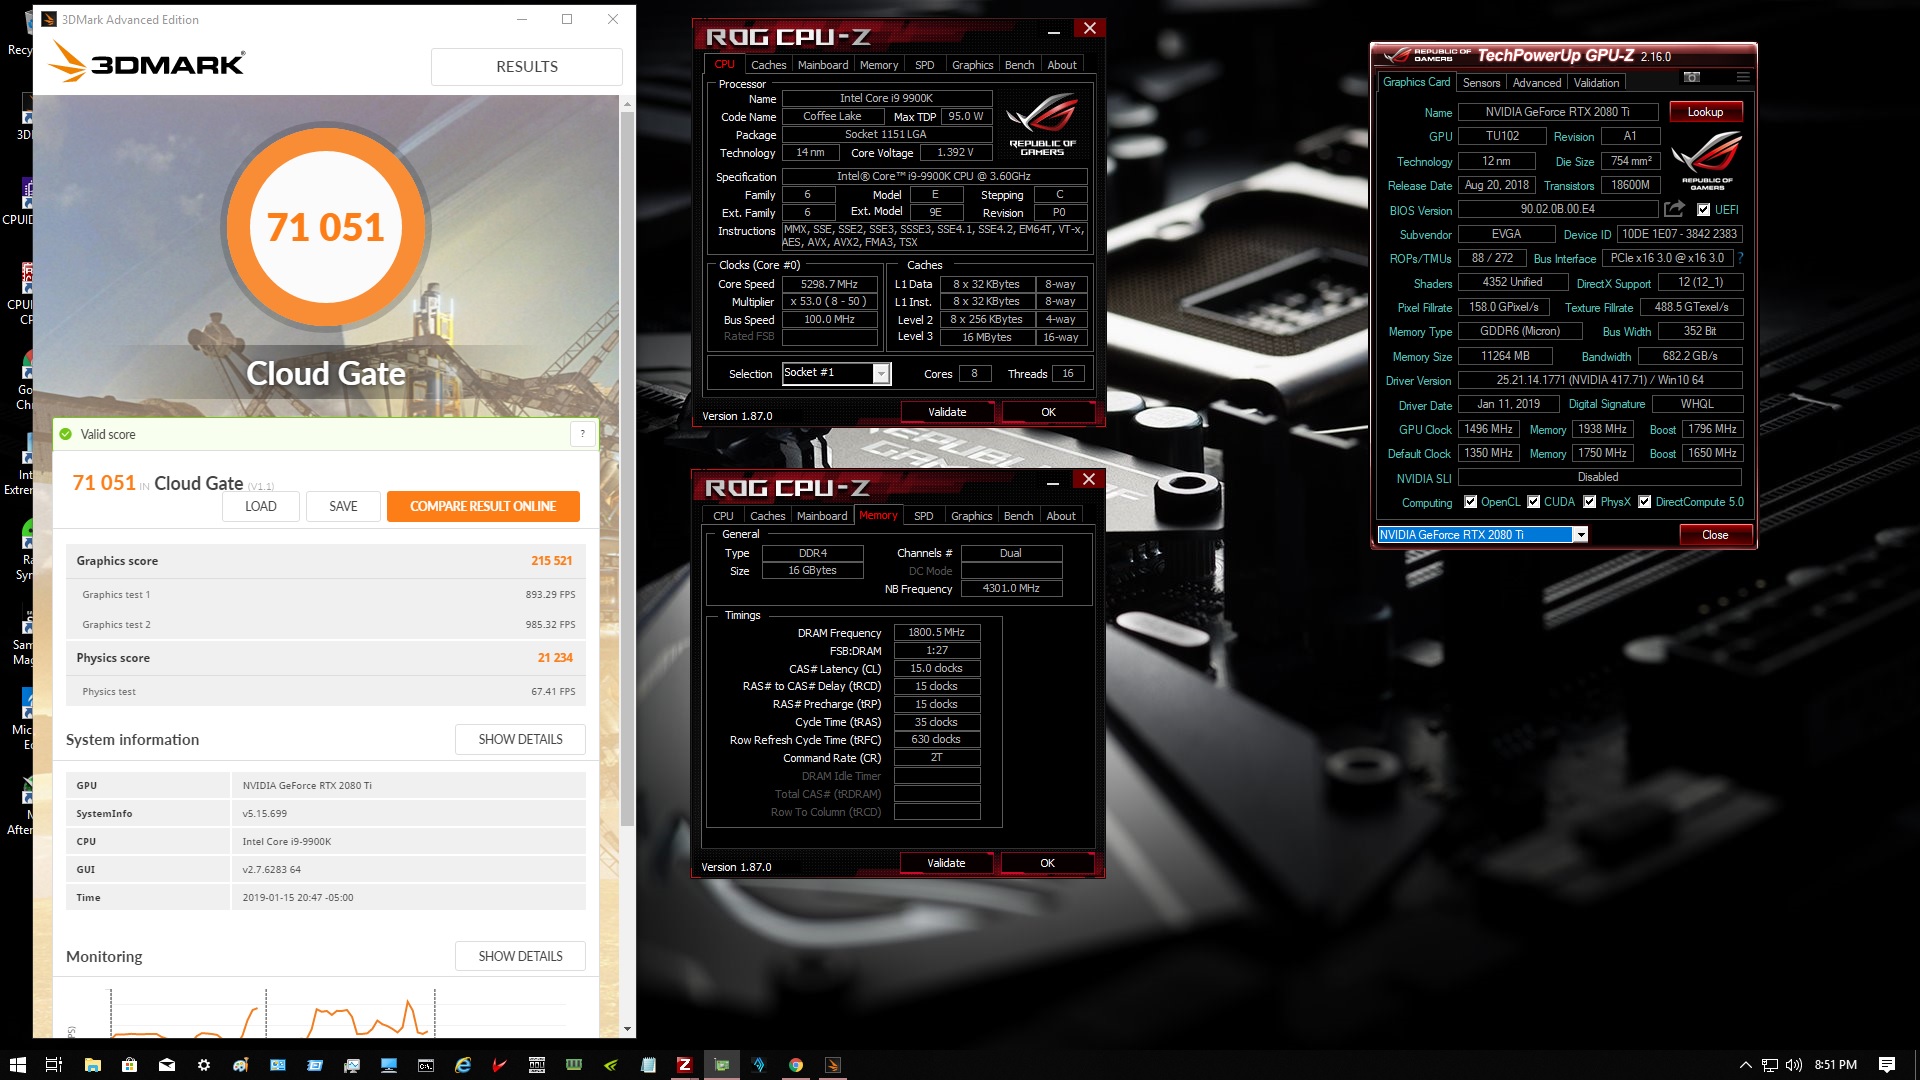The width and height of the screenshot is (1920, 1080).
Task: Click the BIOS Version field 90.02.0B.00.E4
Action: point(1557,209)
